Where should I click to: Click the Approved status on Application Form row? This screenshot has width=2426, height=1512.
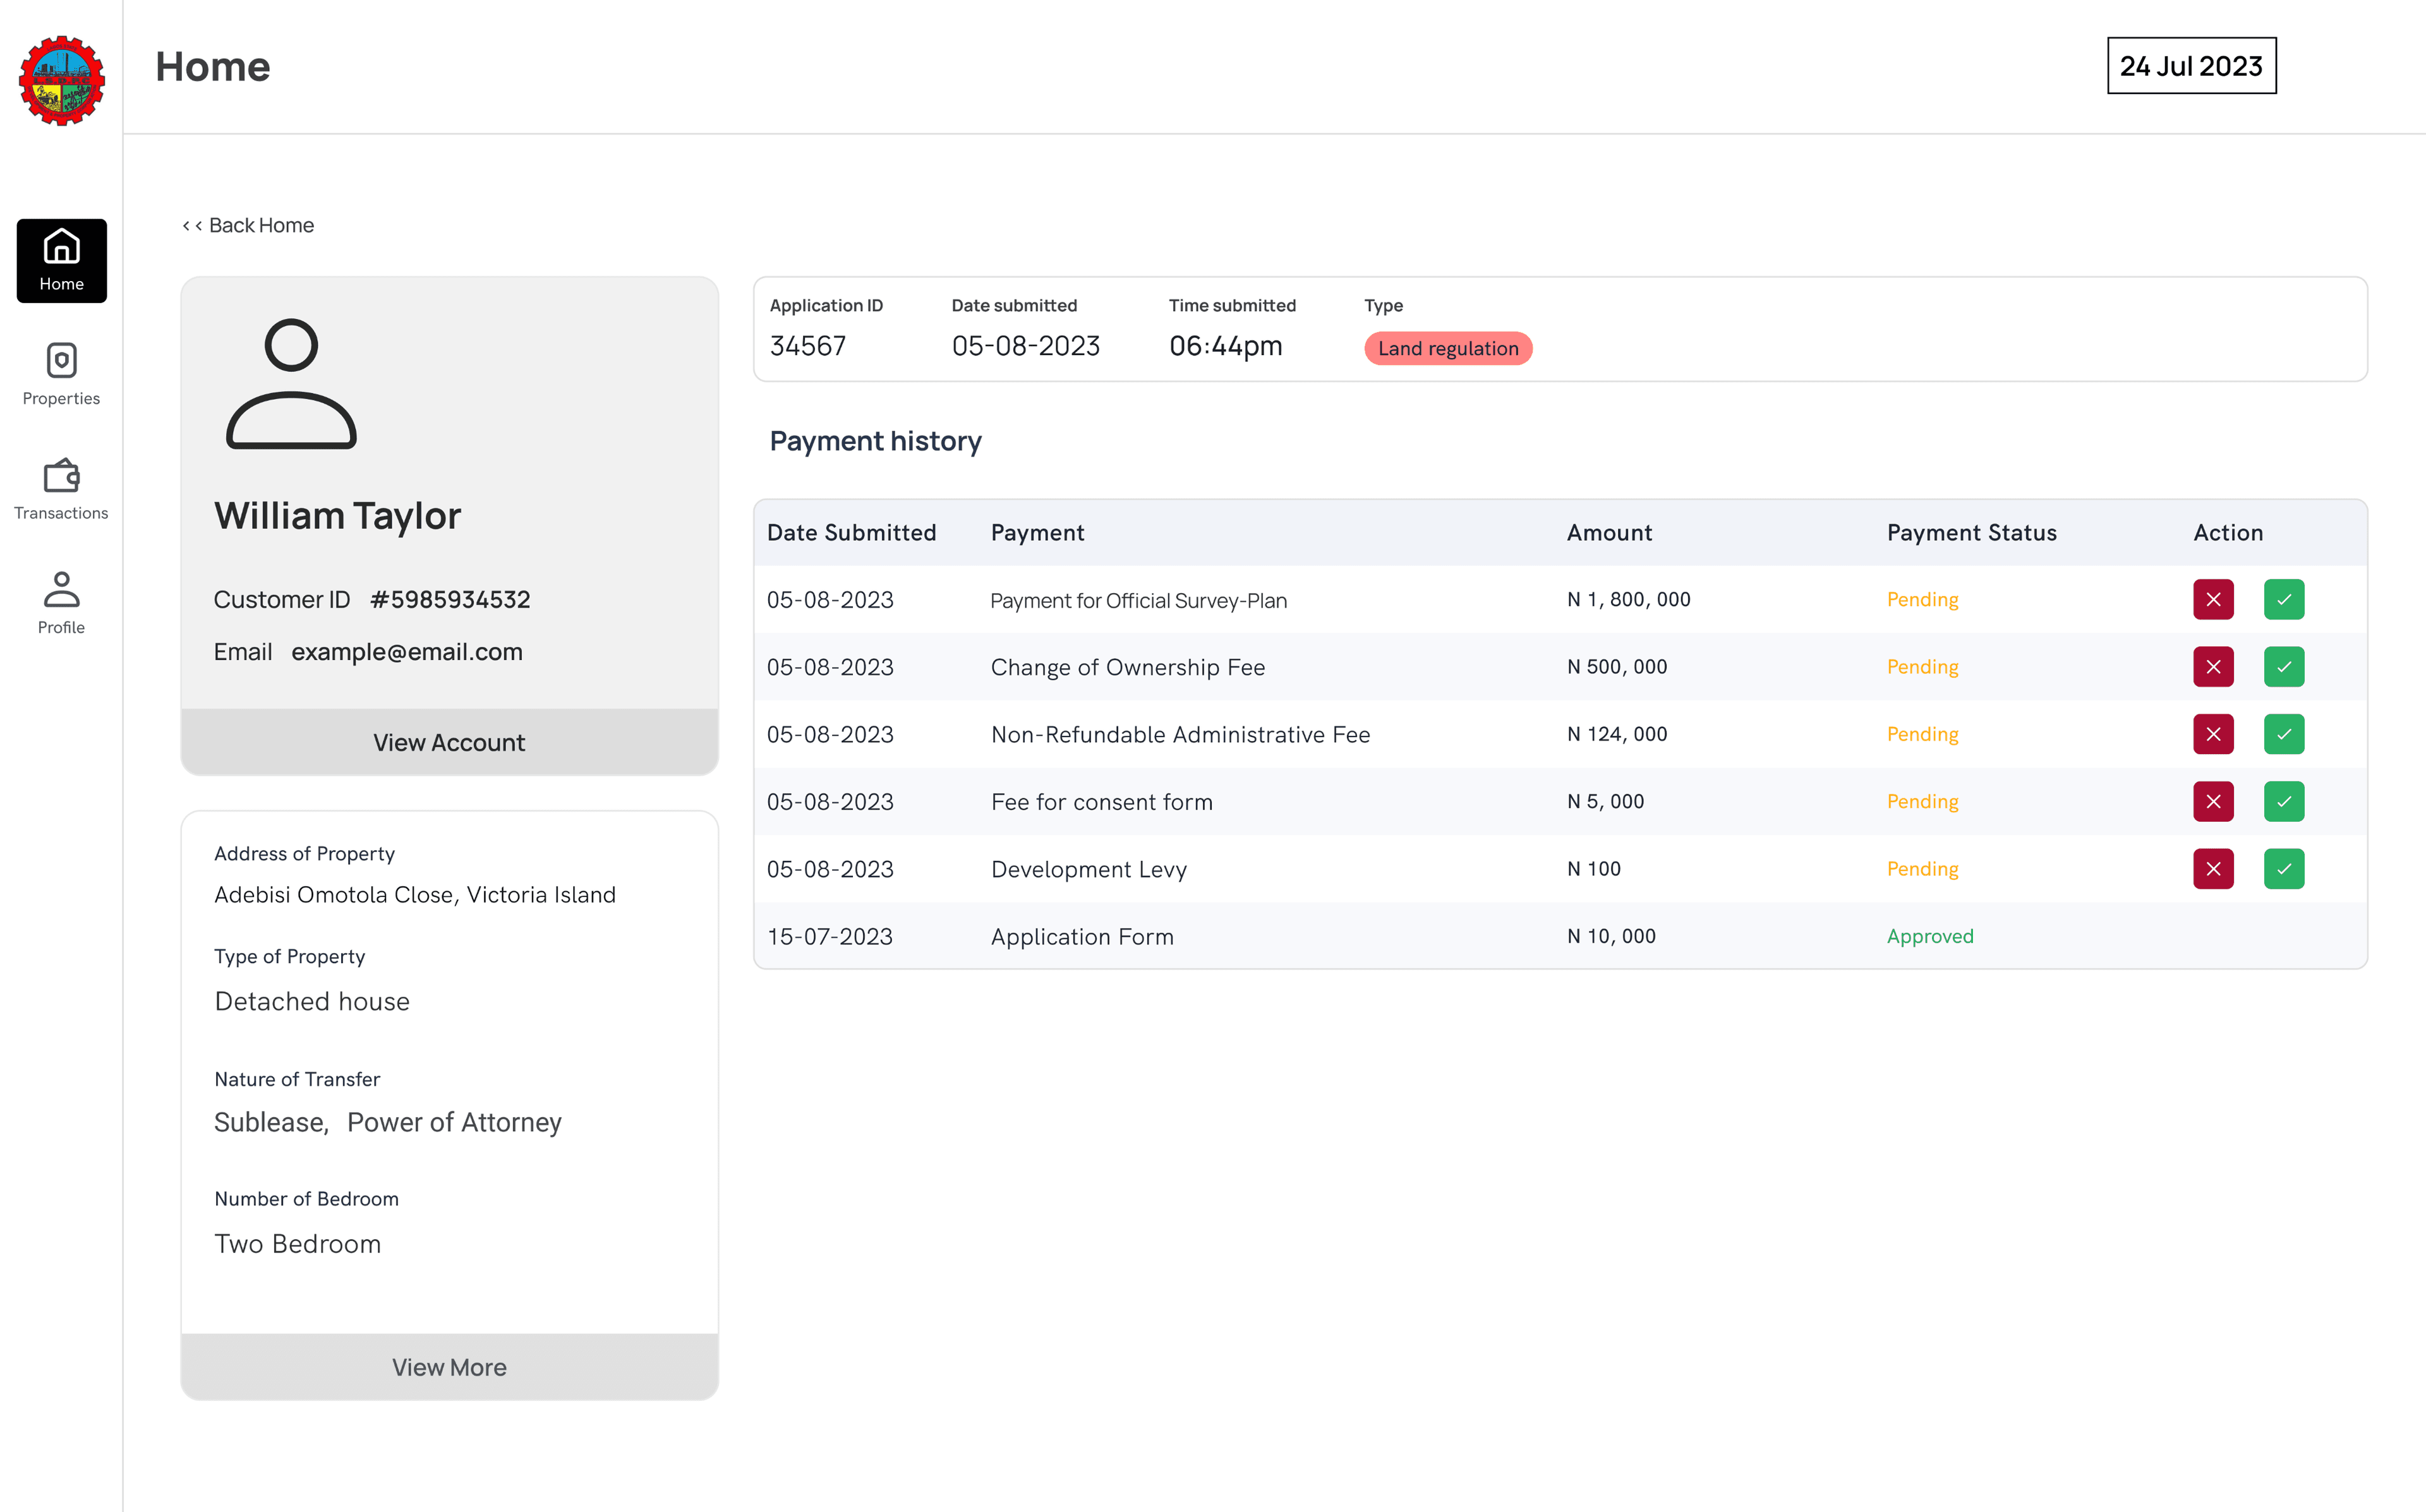pyautogui.click(x=1930, y=936)
